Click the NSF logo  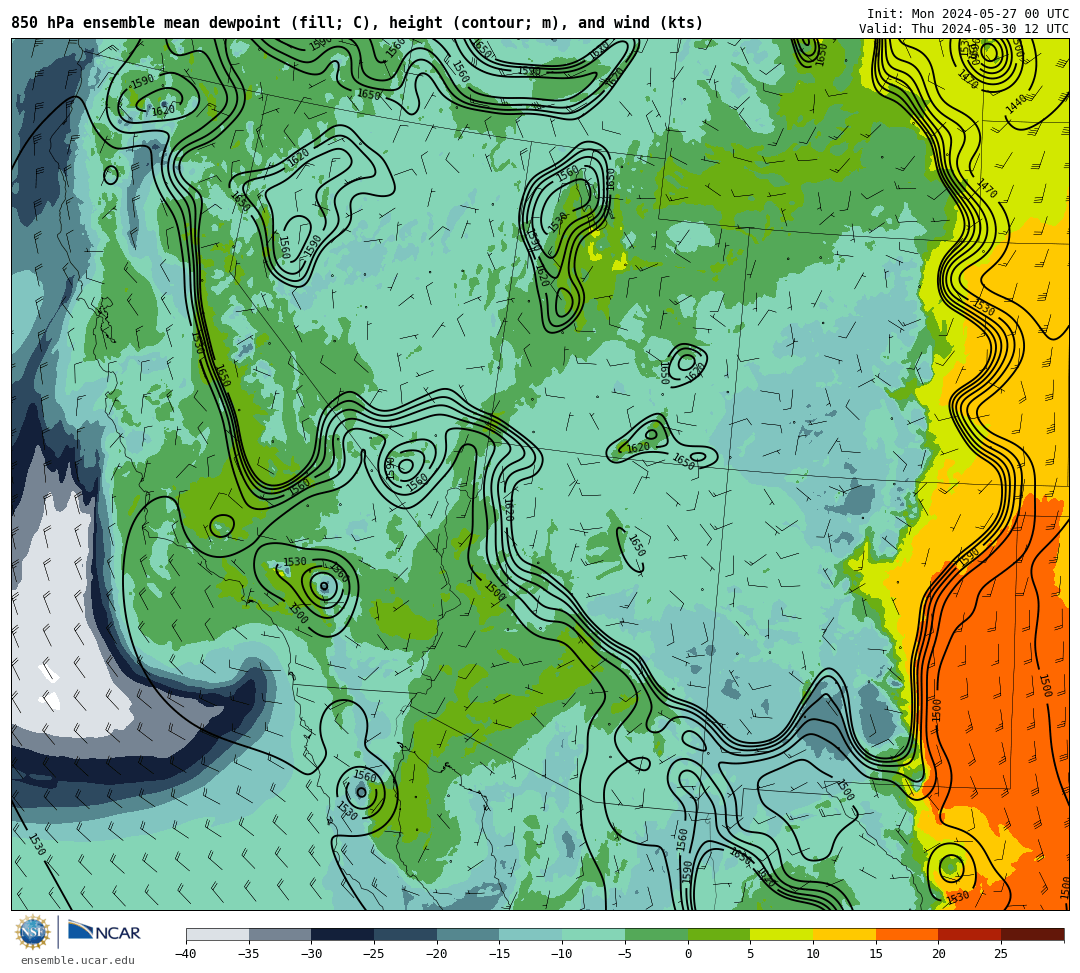(33, 932)
